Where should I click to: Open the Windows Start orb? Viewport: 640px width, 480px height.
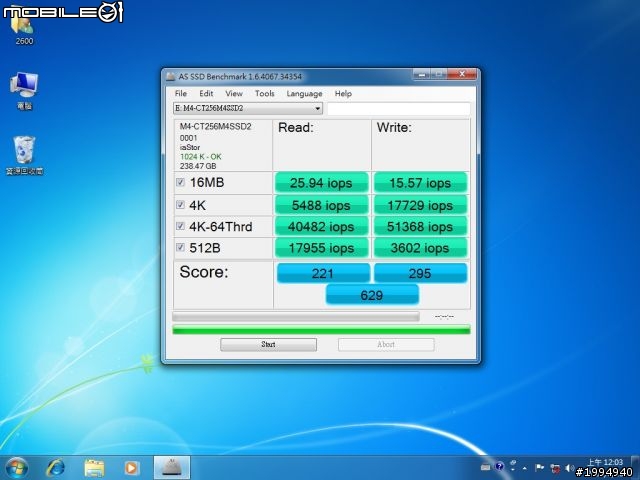click(17, 468)
